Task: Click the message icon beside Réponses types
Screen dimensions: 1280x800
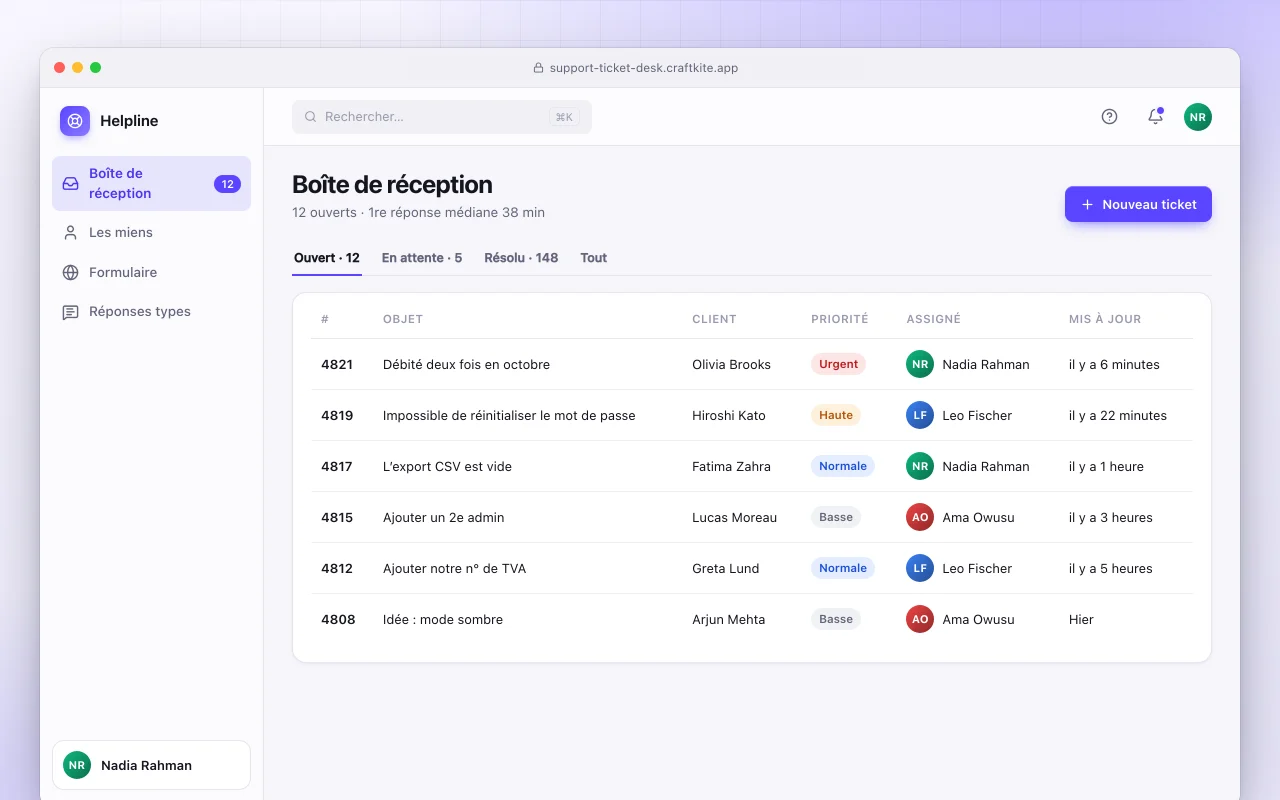Action: (71, 312)
